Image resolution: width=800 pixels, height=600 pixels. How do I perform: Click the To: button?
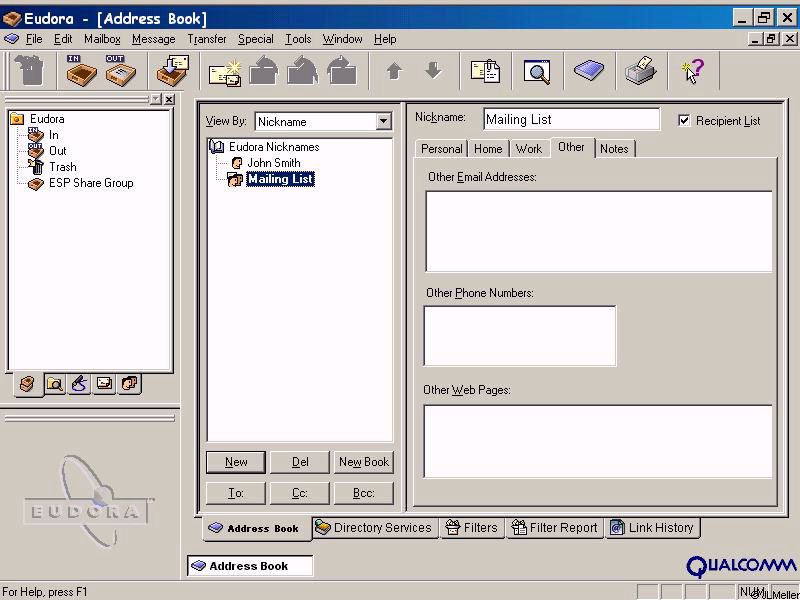(236, 493)
